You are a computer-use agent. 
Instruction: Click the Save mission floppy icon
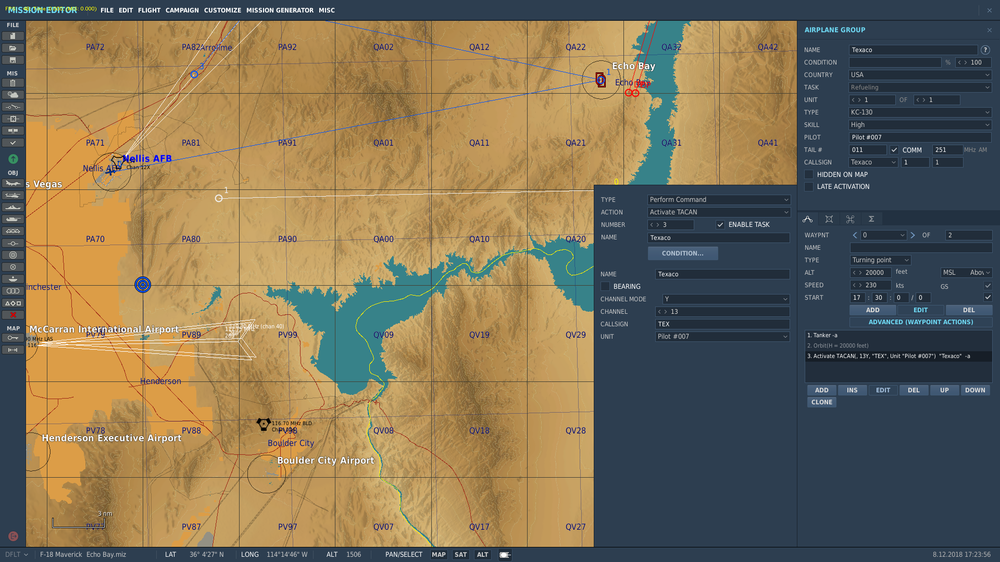click(13, 60)
